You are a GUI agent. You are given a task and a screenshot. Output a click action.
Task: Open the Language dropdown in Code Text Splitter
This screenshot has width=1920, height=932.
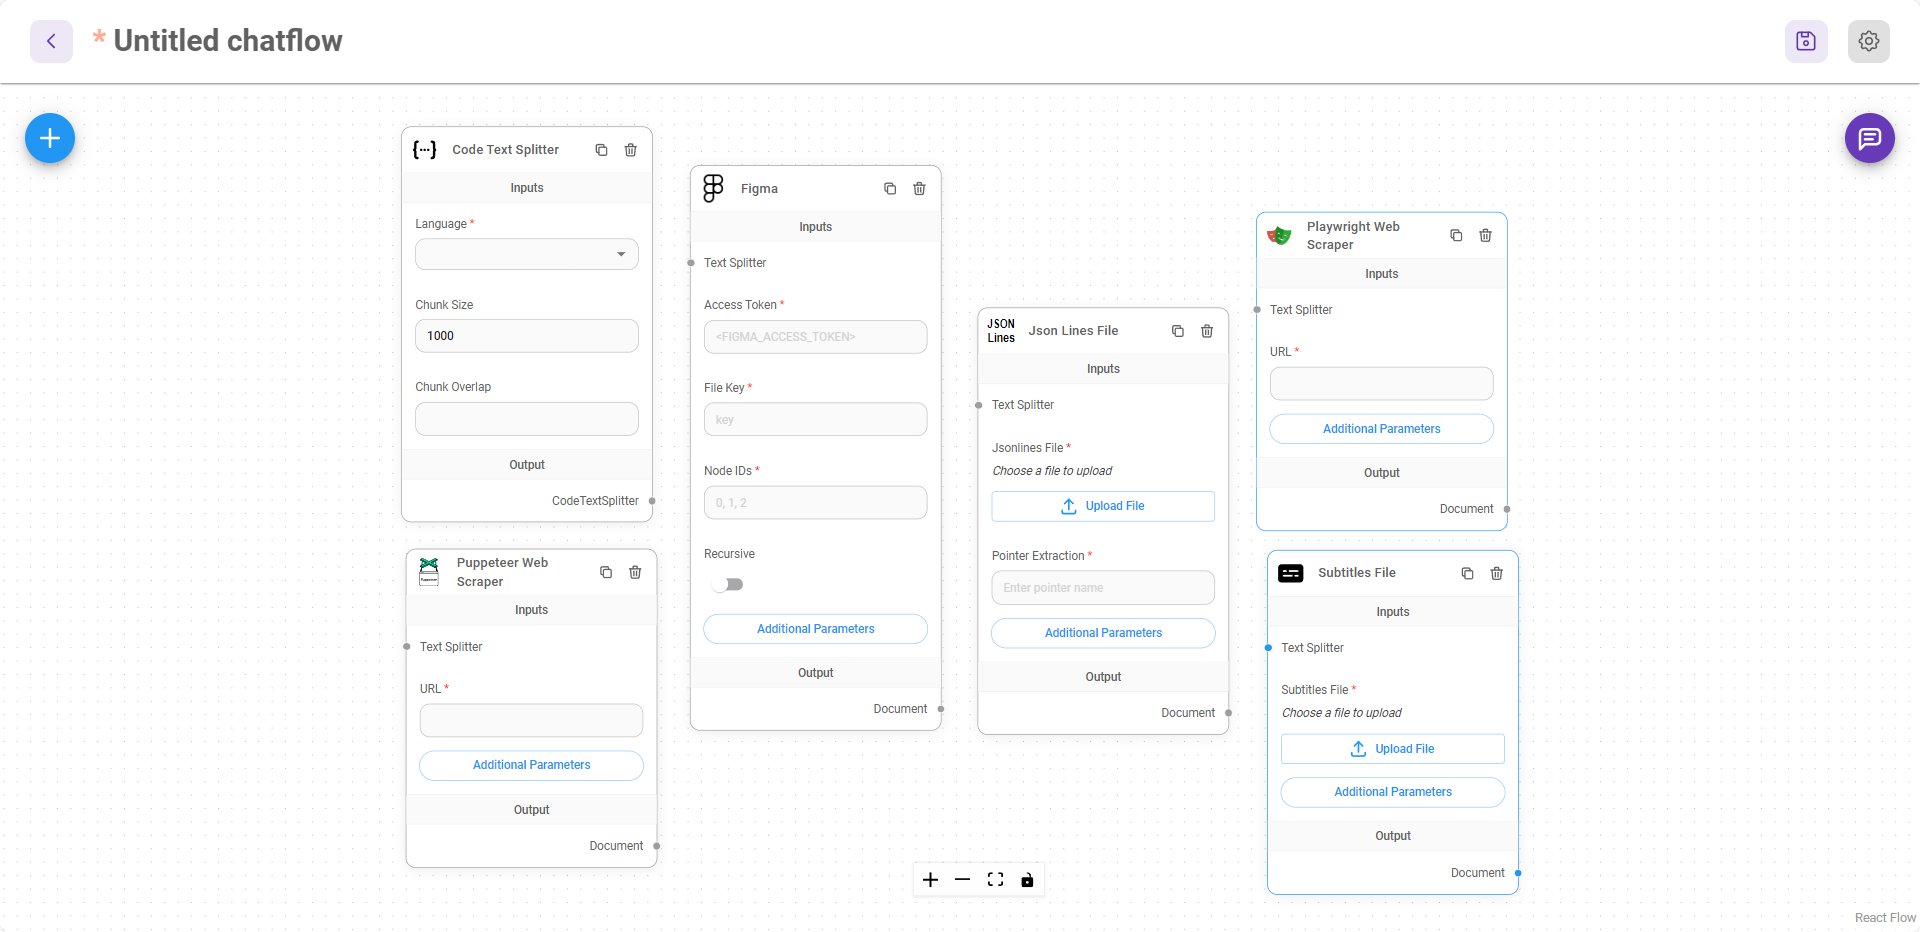point(527,254)
